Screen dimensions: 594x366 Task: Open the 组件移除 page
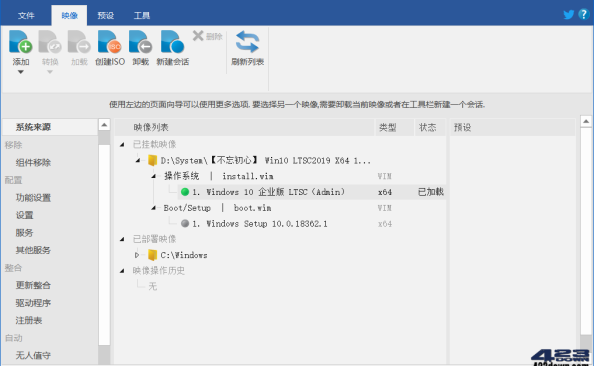click(33, 163)
